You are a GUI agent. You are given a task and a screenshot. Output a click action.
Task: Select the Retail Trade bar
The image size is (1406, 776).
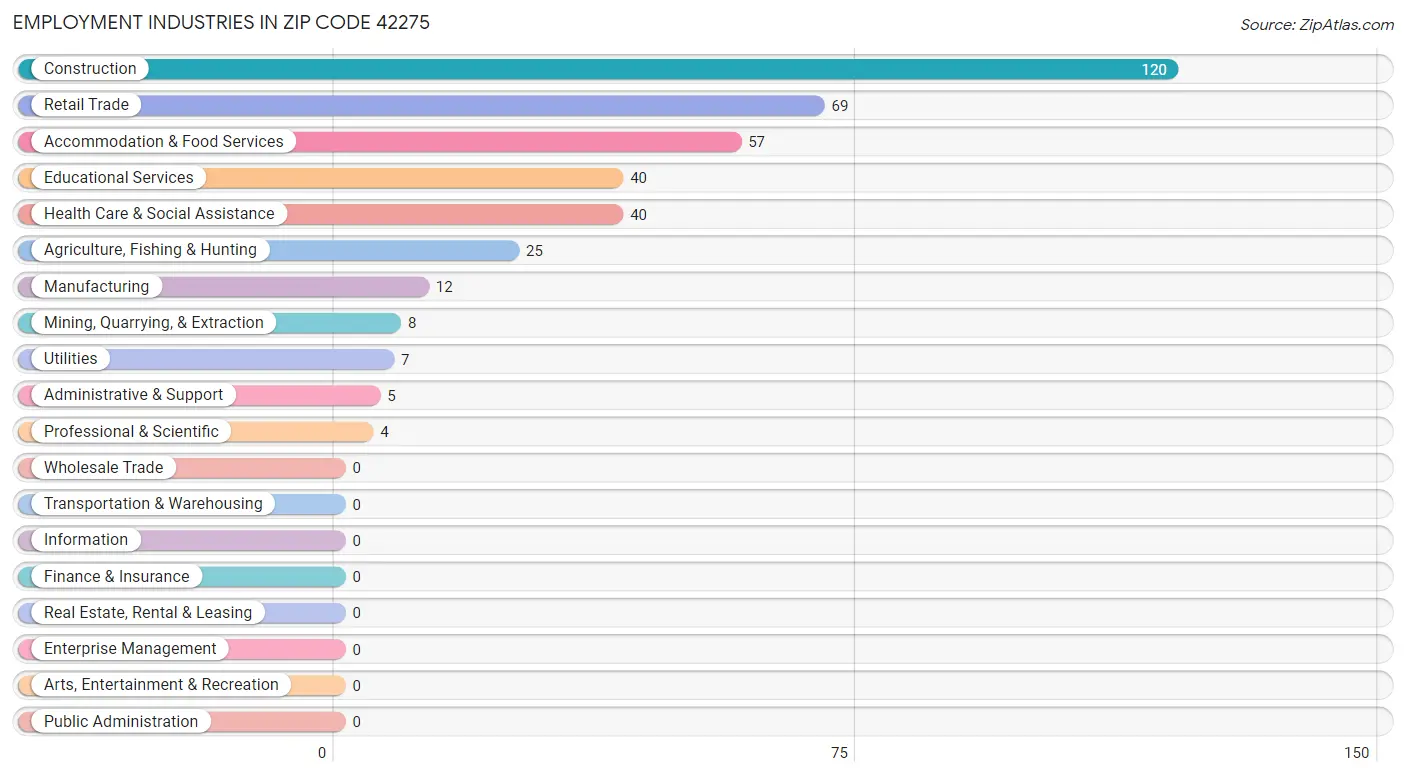pos(421,105)
